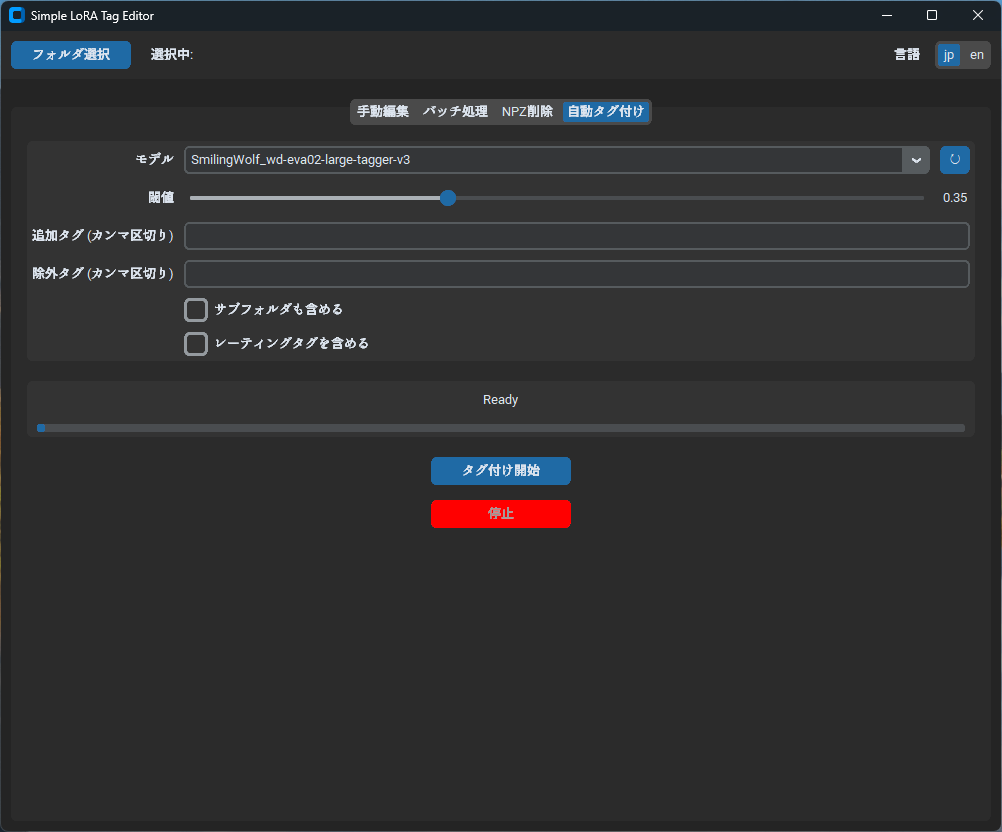Close the Simple LoRA Tag Editor window

977,16
